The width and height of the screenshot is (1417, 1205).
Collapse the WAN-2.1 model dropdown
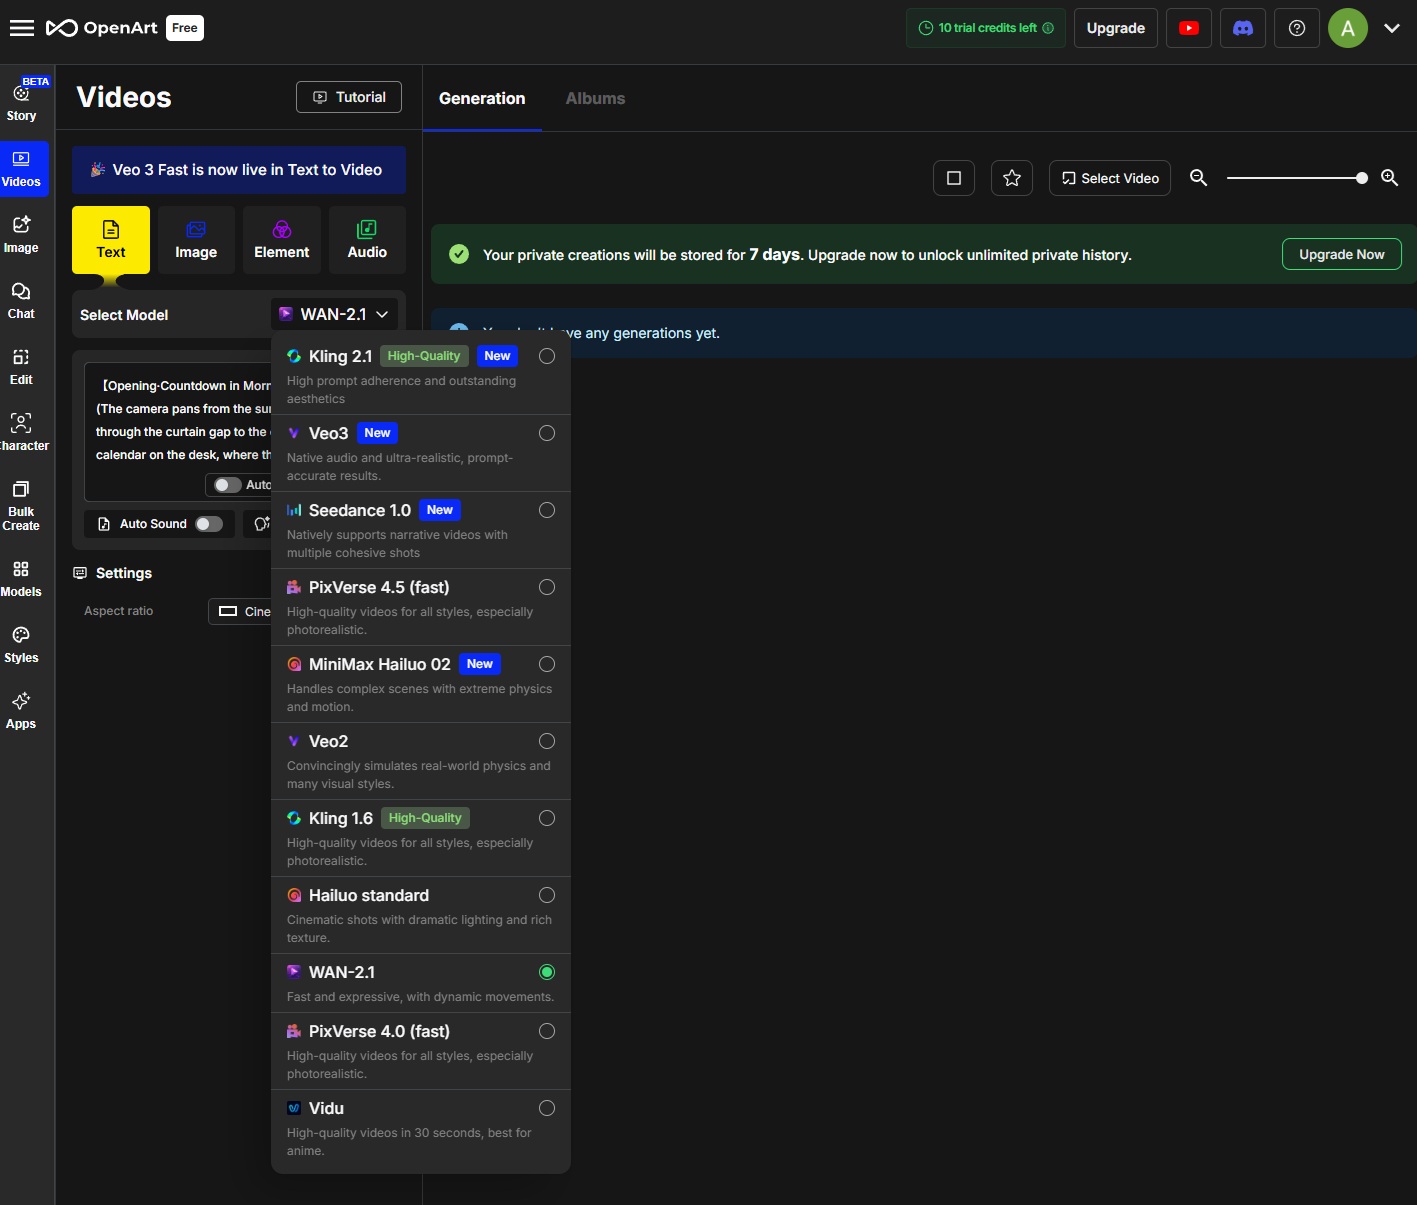point(334,314)
